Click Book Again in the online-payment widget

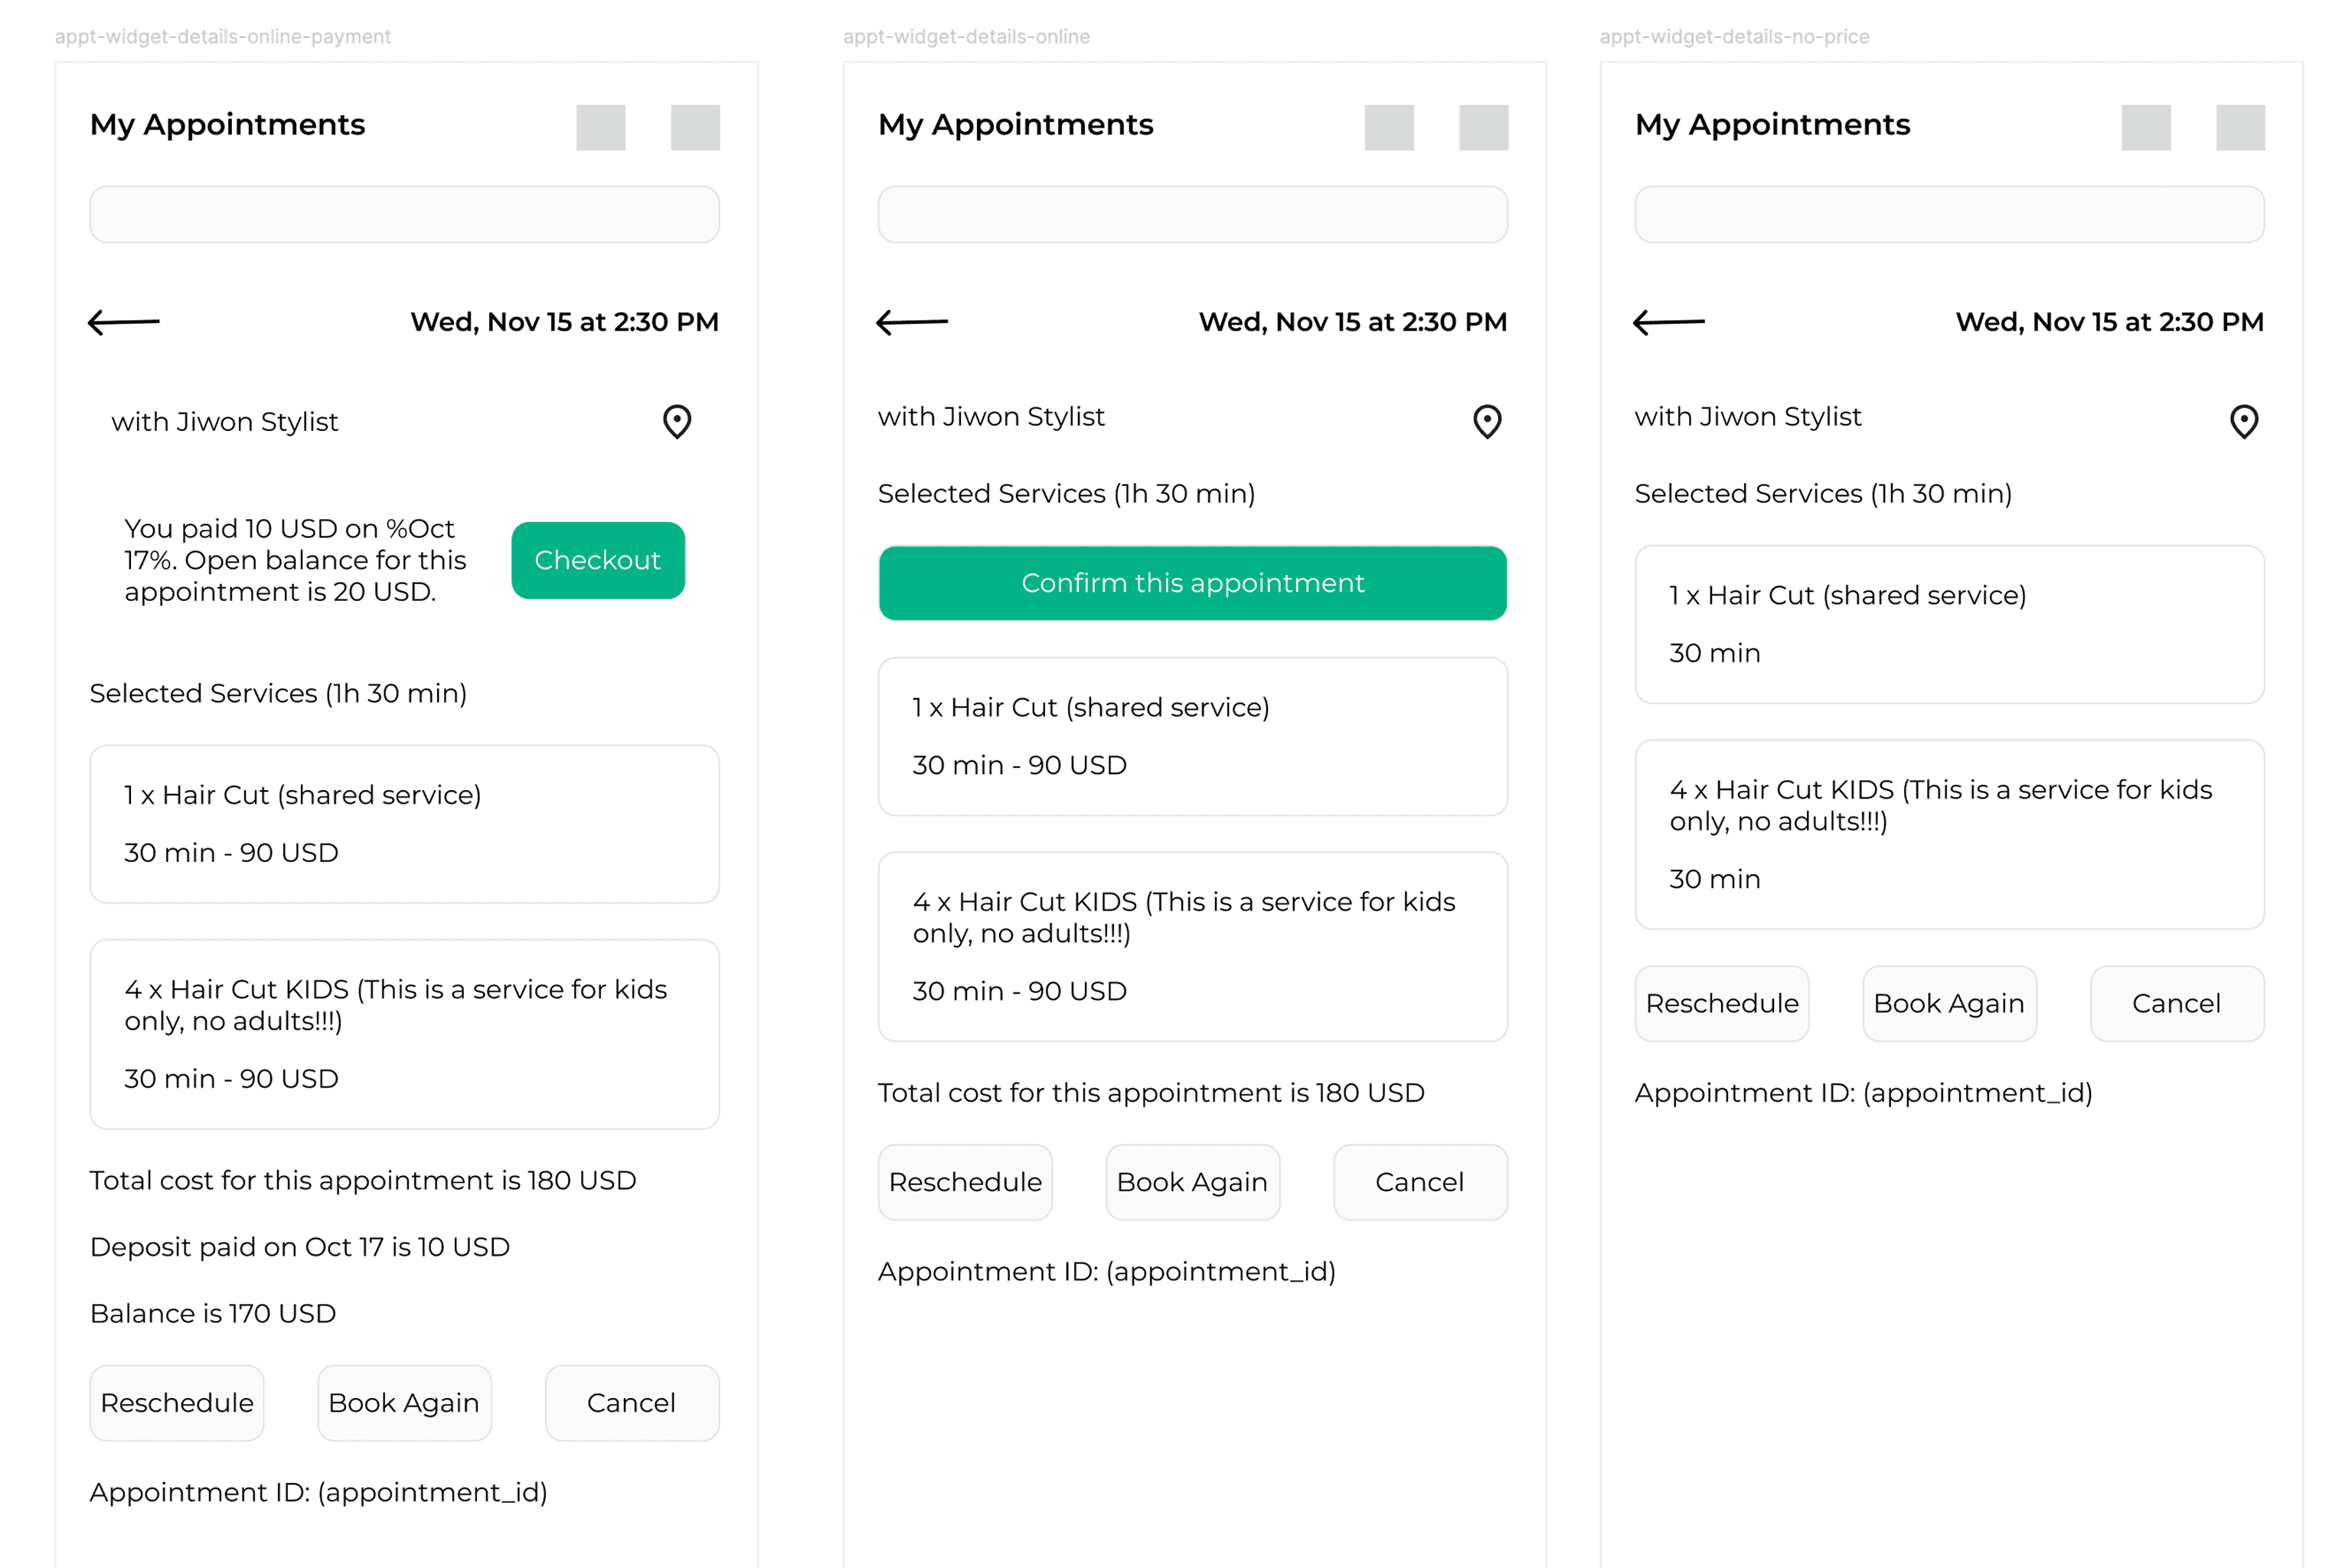(x=404, y=1403)
